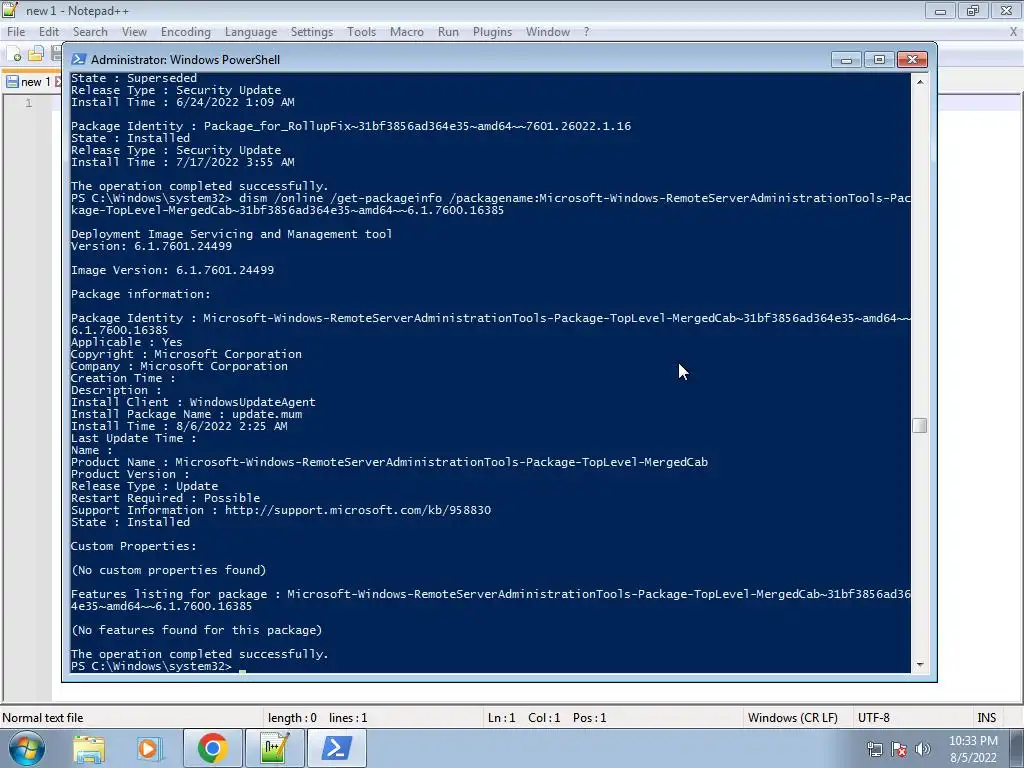Click the 'Applicable : Yes' line

click(x=127, y=342)
